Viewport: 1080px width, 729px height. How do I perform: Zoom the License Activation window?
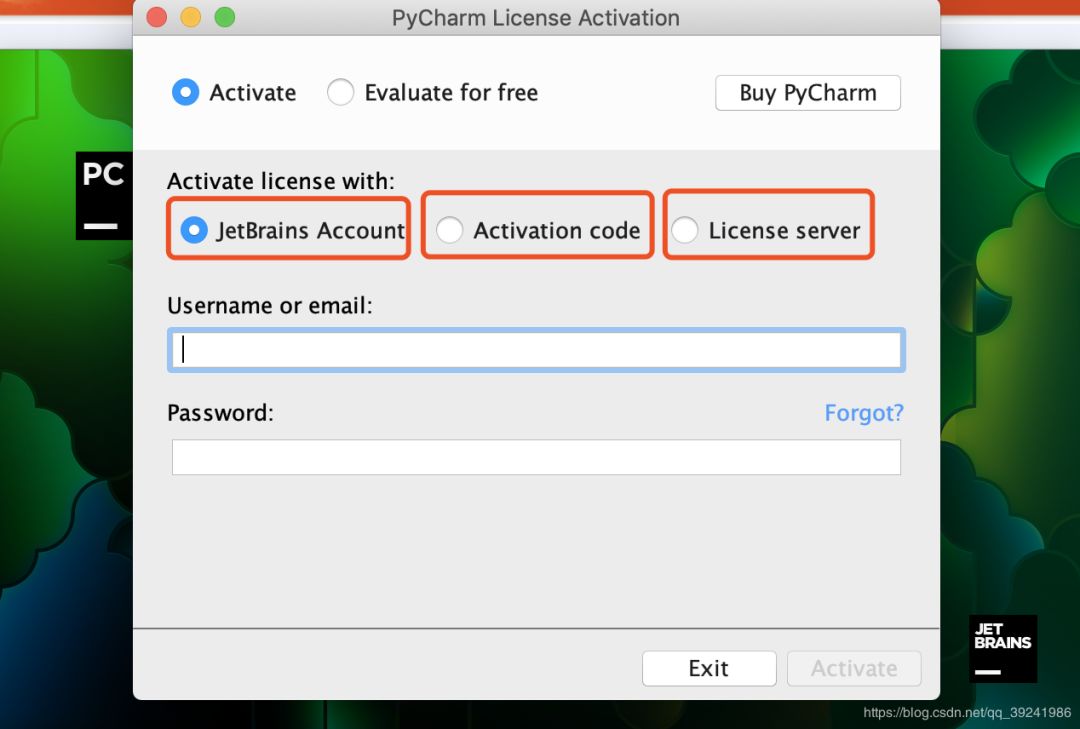click(x=225, y=17)
